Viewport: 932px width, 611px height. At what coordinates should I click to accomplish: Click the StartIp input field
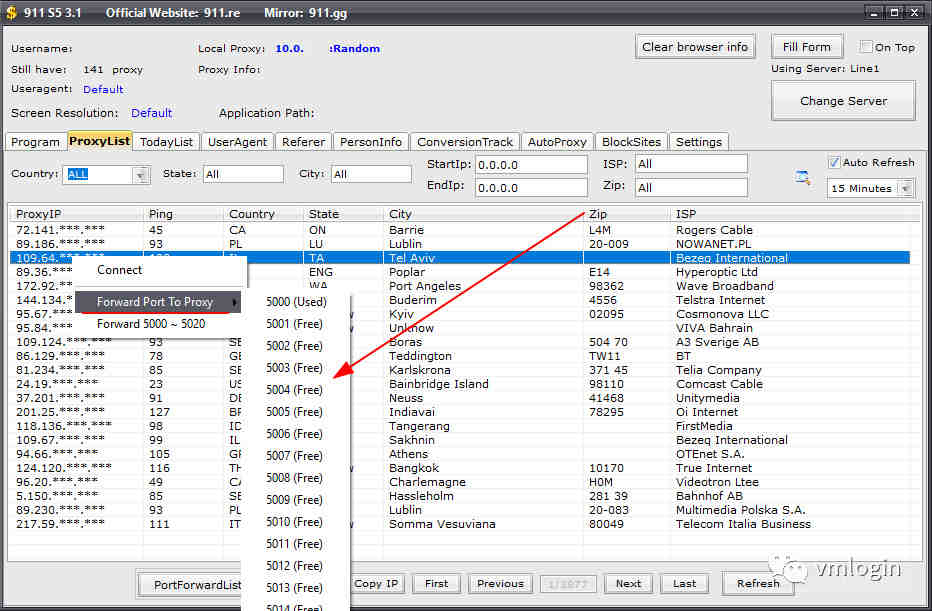point(531,164)
